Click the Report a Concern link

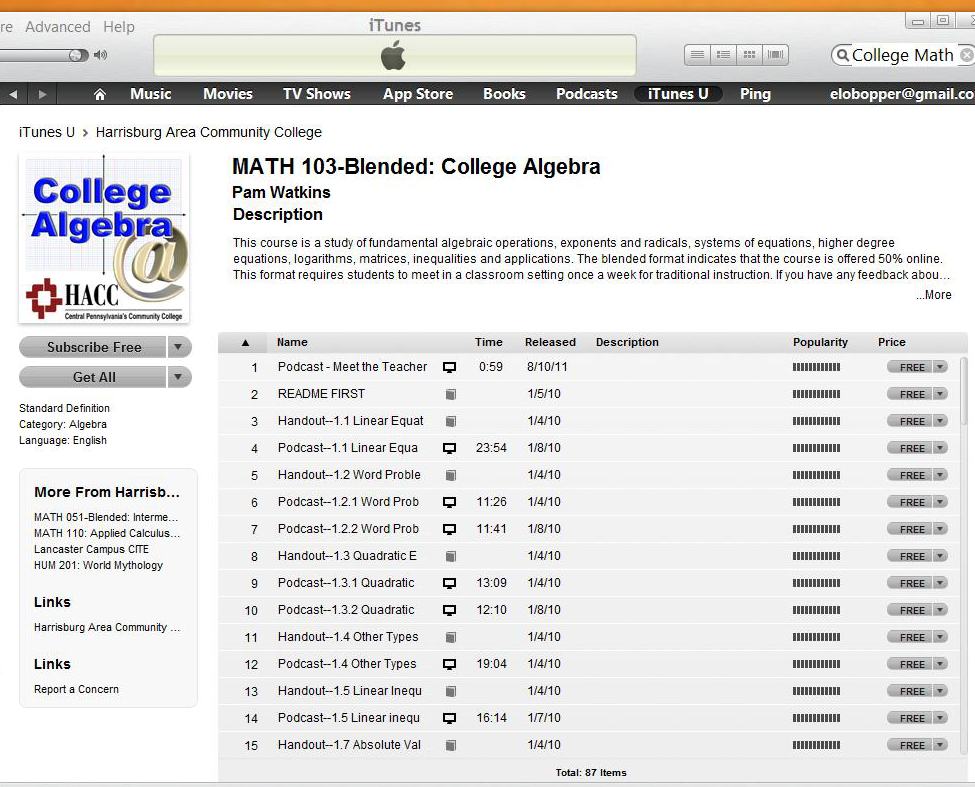[76, 689]
